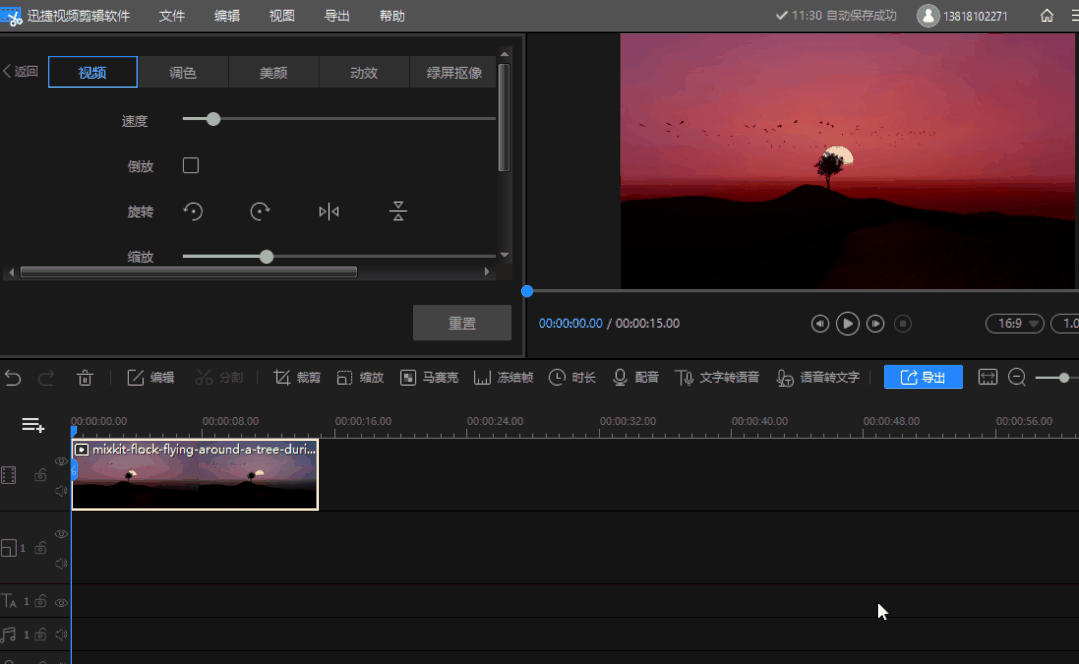
Task: Open the 16:9 aspect ratio dropdown
Action: point(1014,323)
